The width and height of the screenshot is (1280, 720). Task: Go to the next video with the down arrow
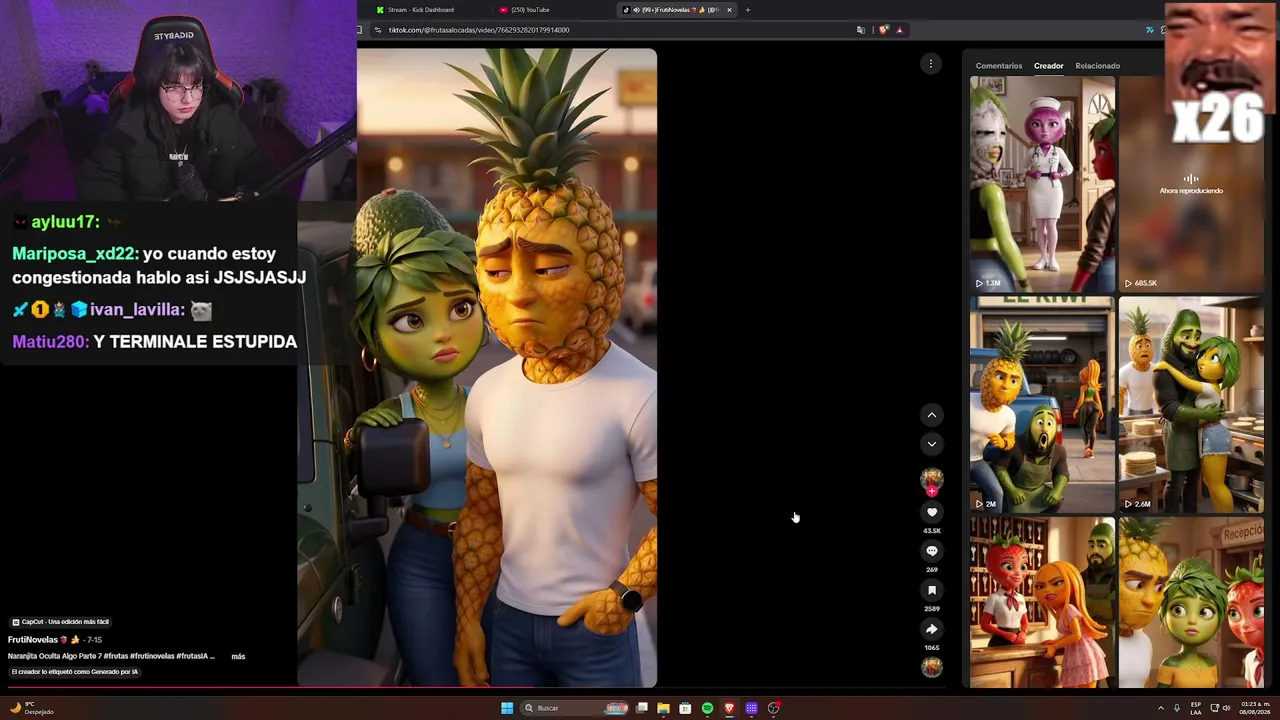click(x=931, y=444)
